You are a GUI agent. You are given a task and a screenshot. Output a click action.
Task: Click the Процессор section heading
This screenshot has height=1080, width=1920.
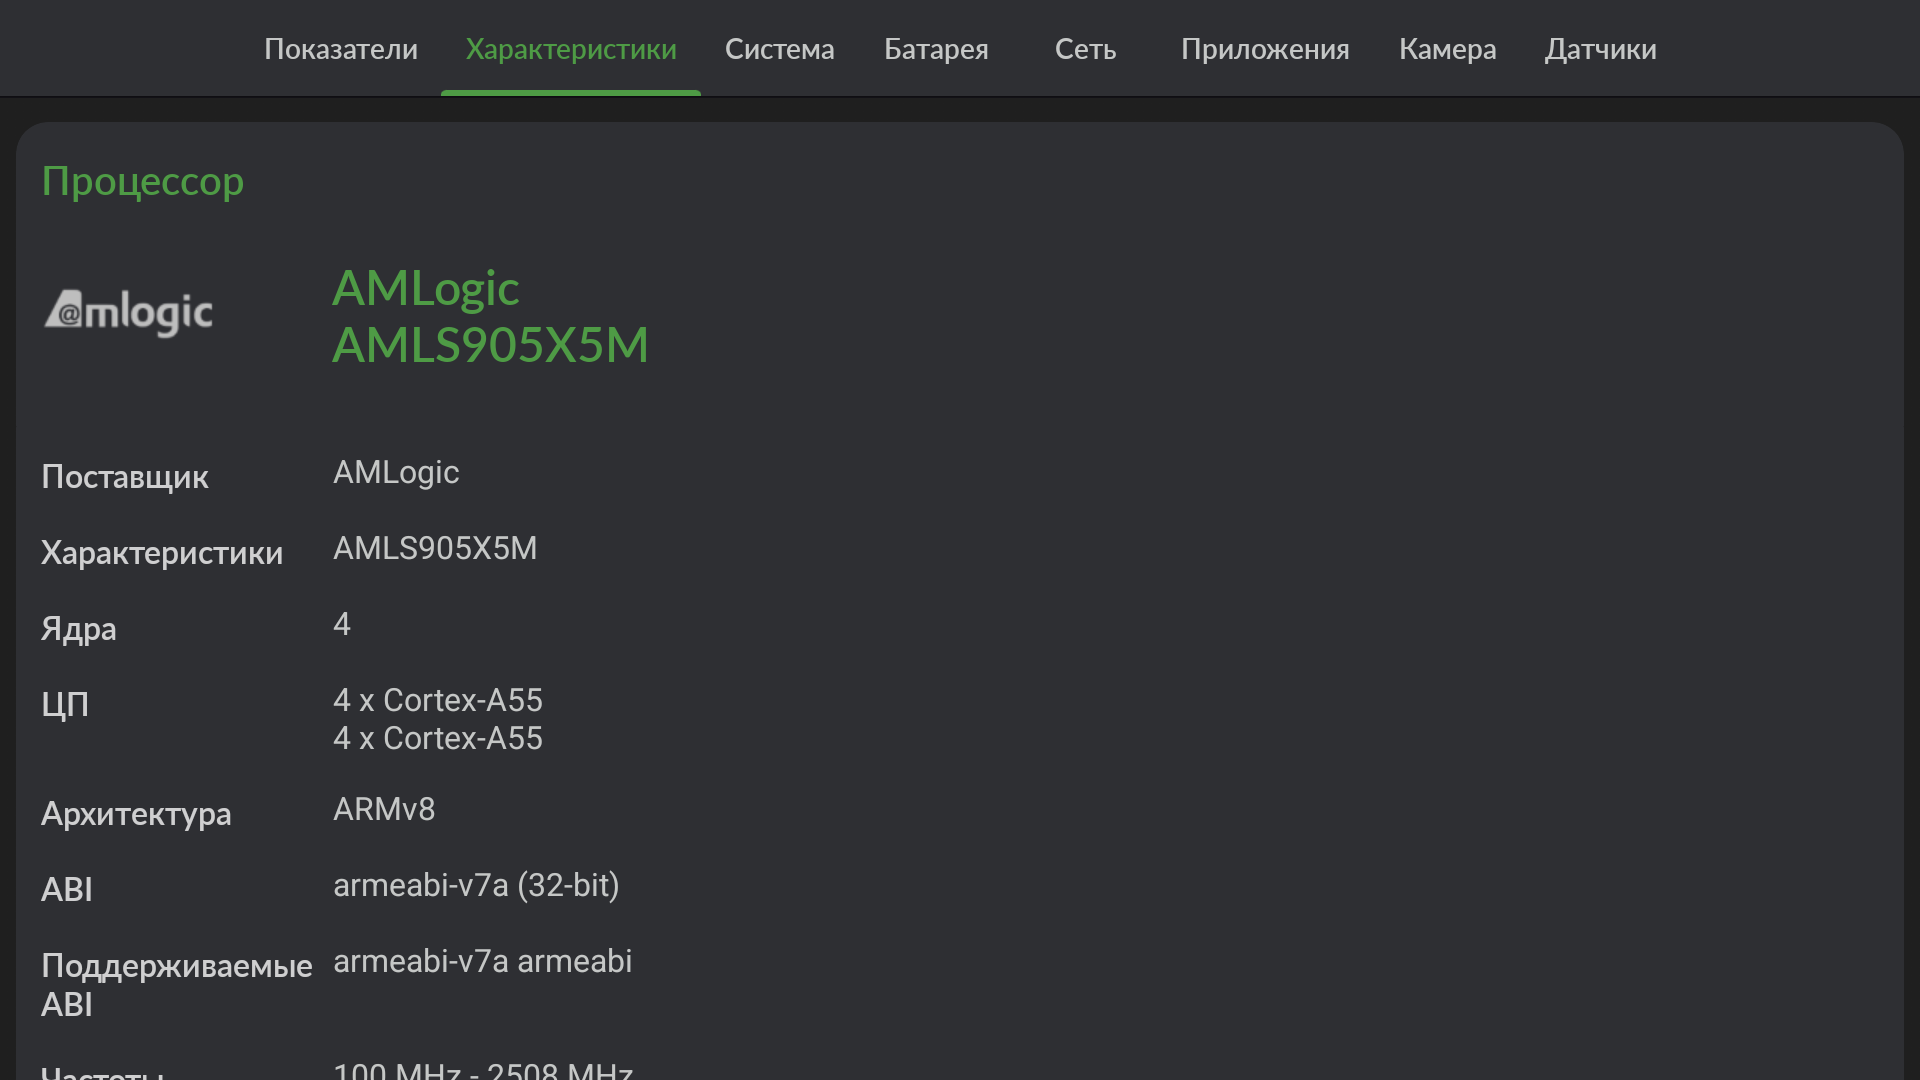tap(143, 181)
